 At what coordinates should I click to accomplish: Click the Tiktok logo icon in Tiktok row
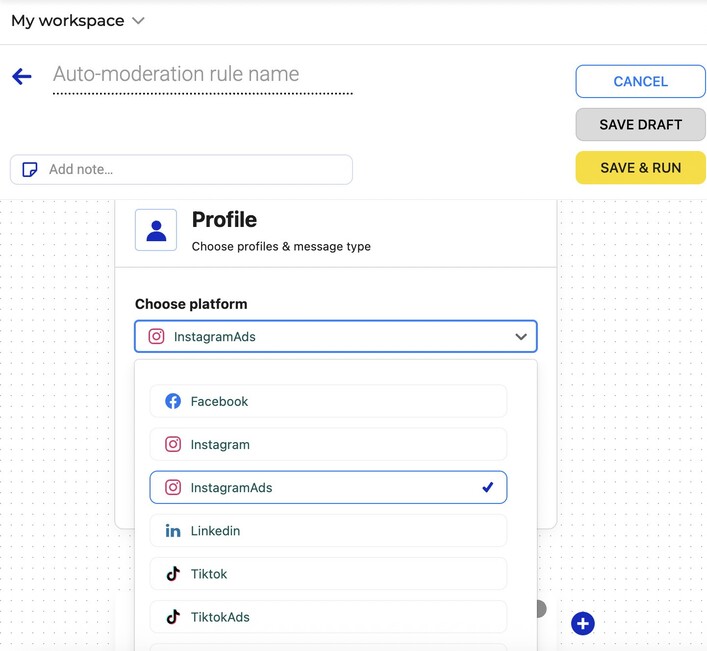click(x=173, y=574)
